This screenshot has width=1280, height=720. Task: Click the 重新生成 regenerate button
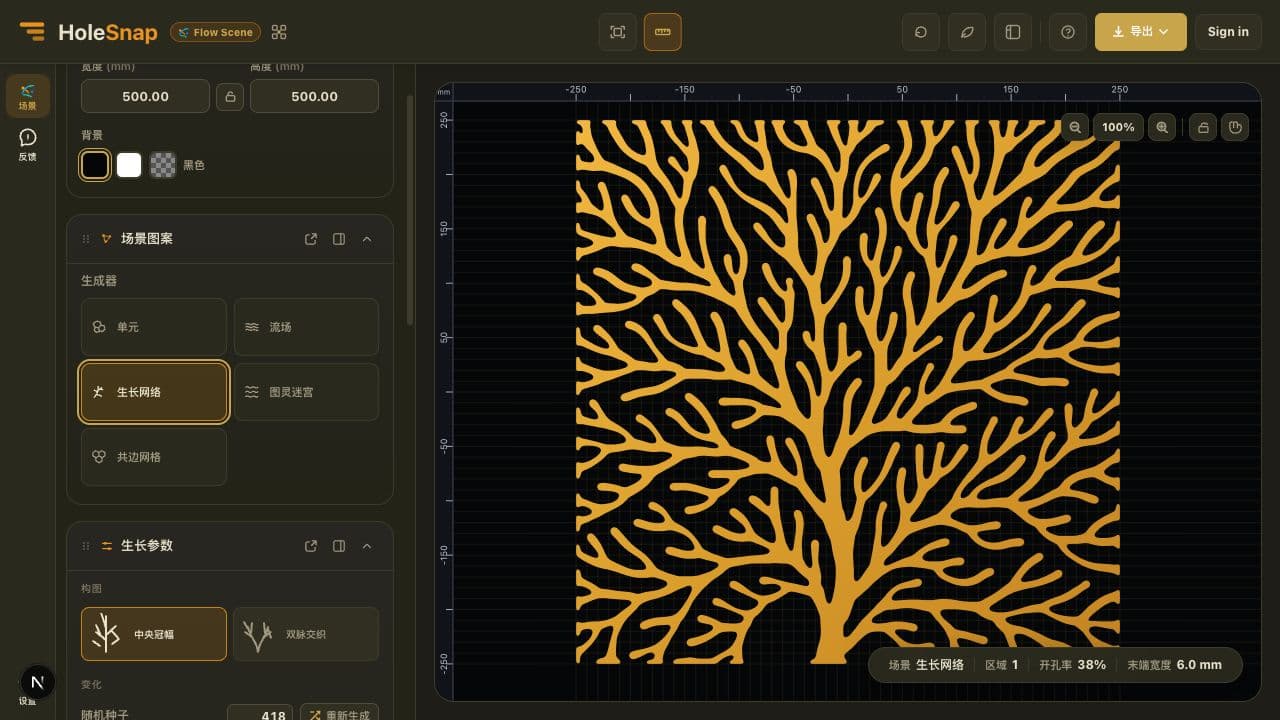pos(339,715)
